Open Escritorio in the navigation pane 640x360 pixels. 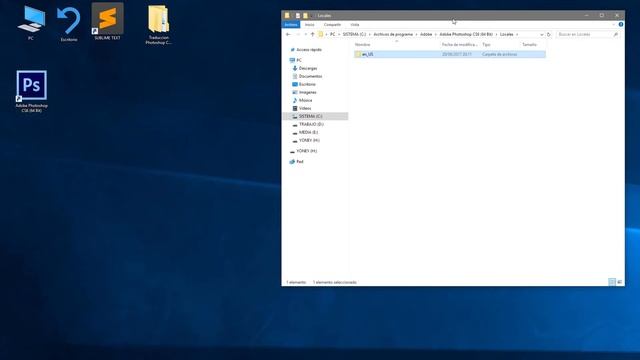pos(307,84)
